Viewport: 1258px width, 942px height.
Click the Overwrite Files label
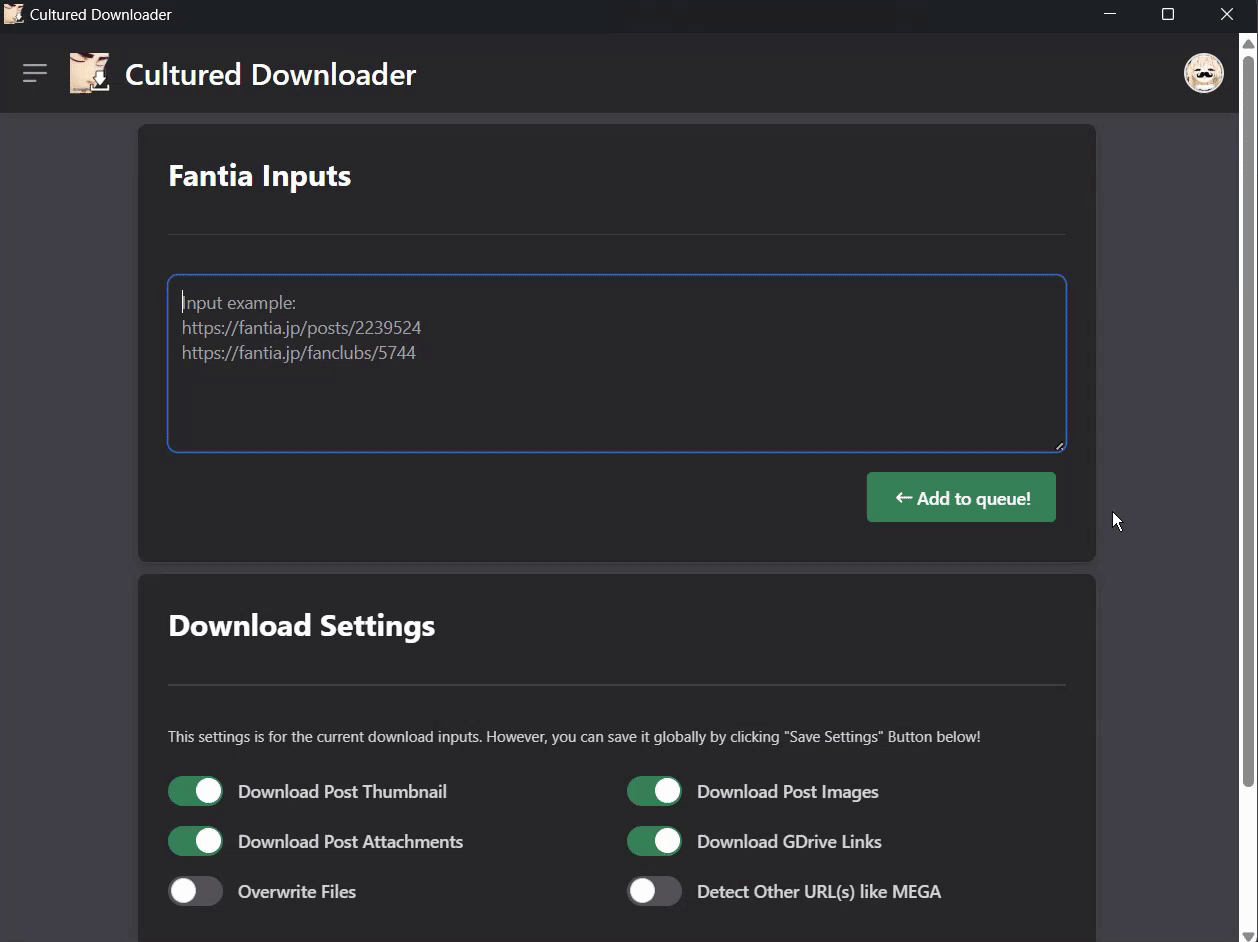pyautogui.click(x=297, y=892)
